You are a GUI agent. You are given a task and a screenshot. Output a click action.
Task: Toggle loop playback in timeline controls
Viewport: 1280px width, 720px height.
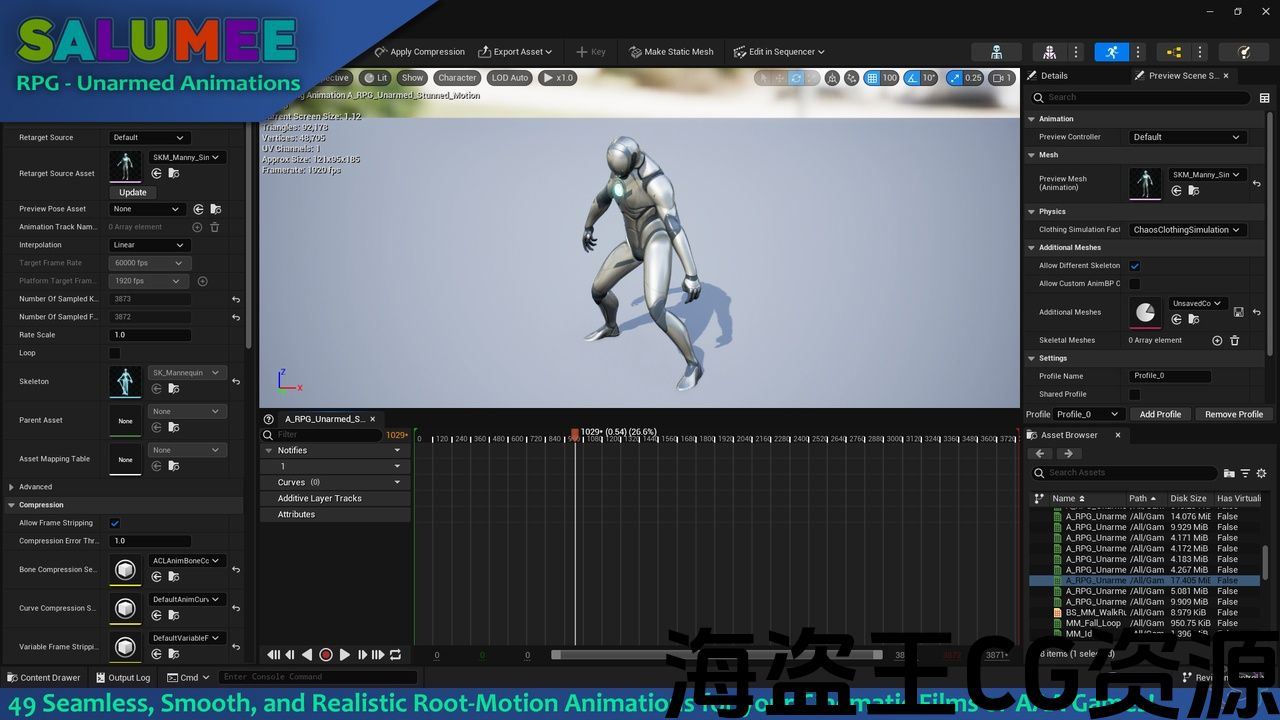pos(396,655)
